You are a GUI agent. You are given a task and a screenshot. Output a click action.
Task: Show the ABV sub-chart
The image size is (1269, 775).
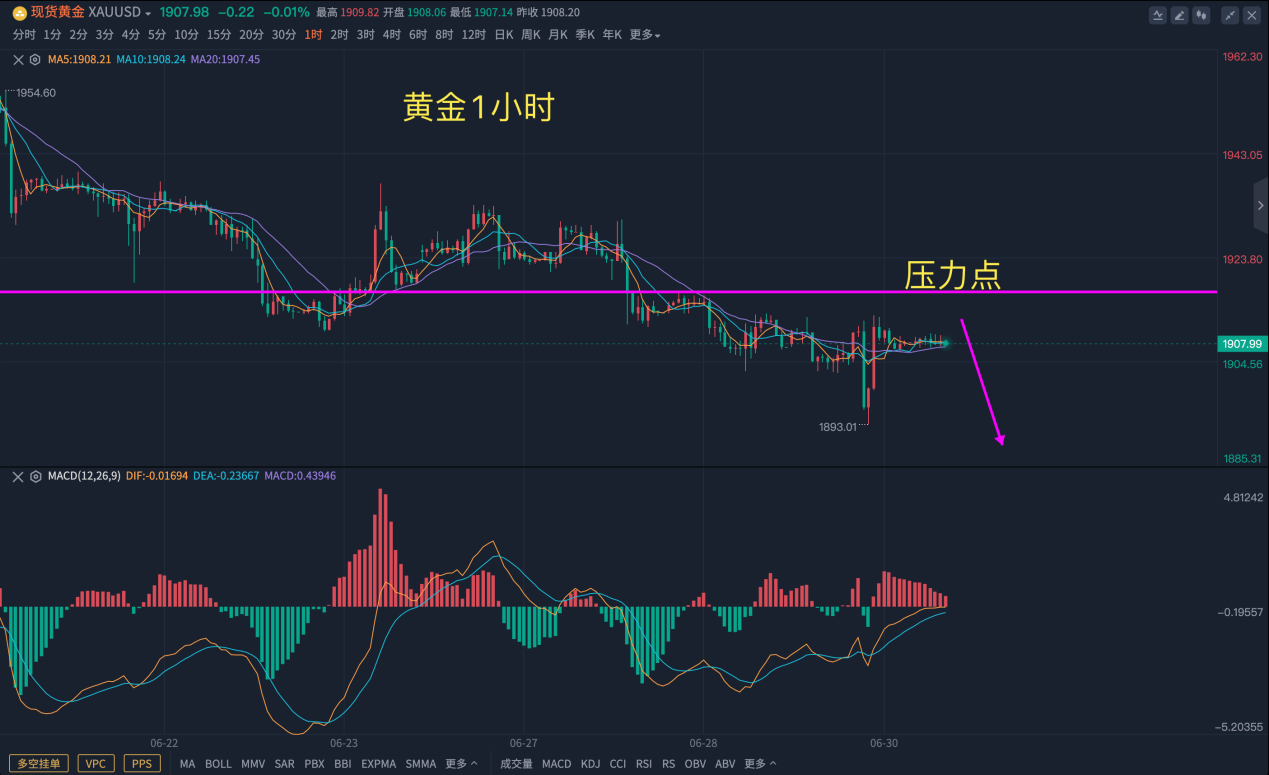[x=725, y=764]
